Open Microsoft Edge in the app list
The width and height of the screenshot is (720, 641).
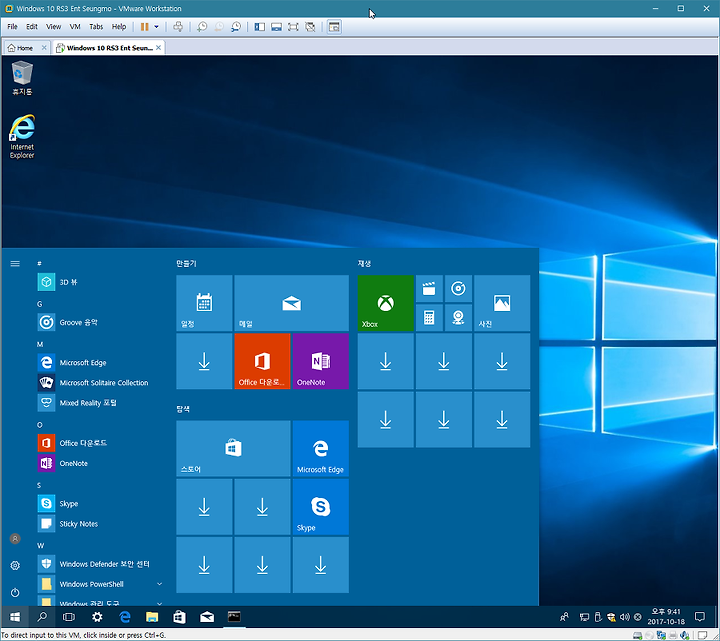click(99, 363)
